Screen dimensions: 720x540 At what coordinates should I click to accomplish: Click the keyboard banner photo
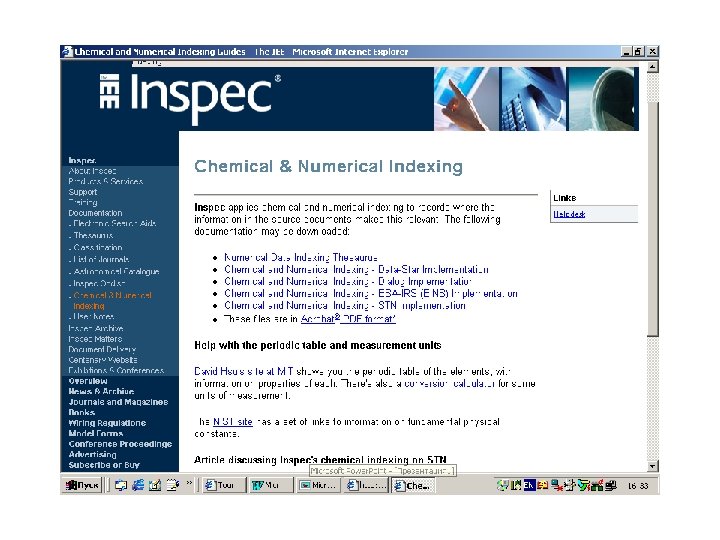pyautogui.click(x=533, y=99)
